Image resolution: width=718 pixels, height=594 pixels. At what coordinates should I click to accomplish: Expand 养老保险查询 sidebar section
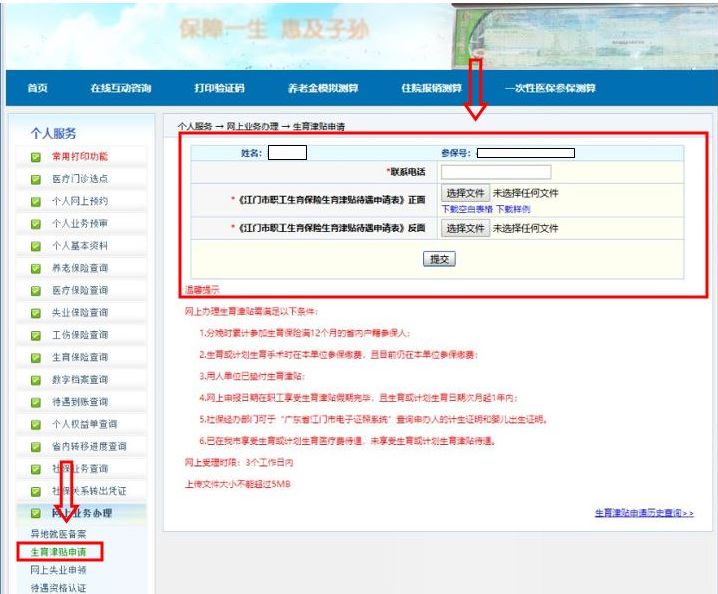[82, 268]
